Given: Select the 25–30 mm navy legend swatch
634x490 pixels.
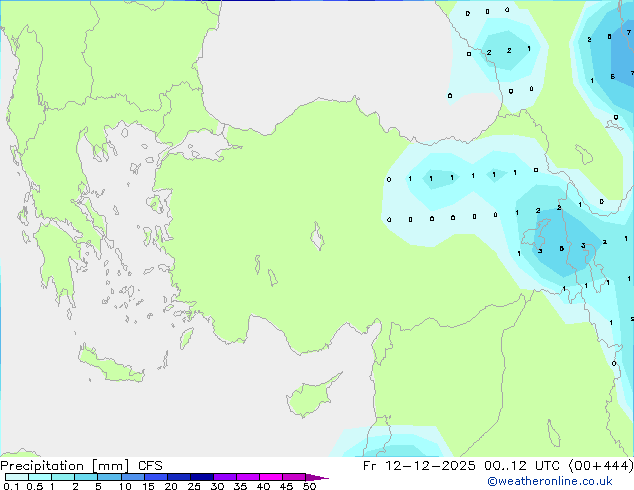Looking at the screenshot, I should click(202, 477).
